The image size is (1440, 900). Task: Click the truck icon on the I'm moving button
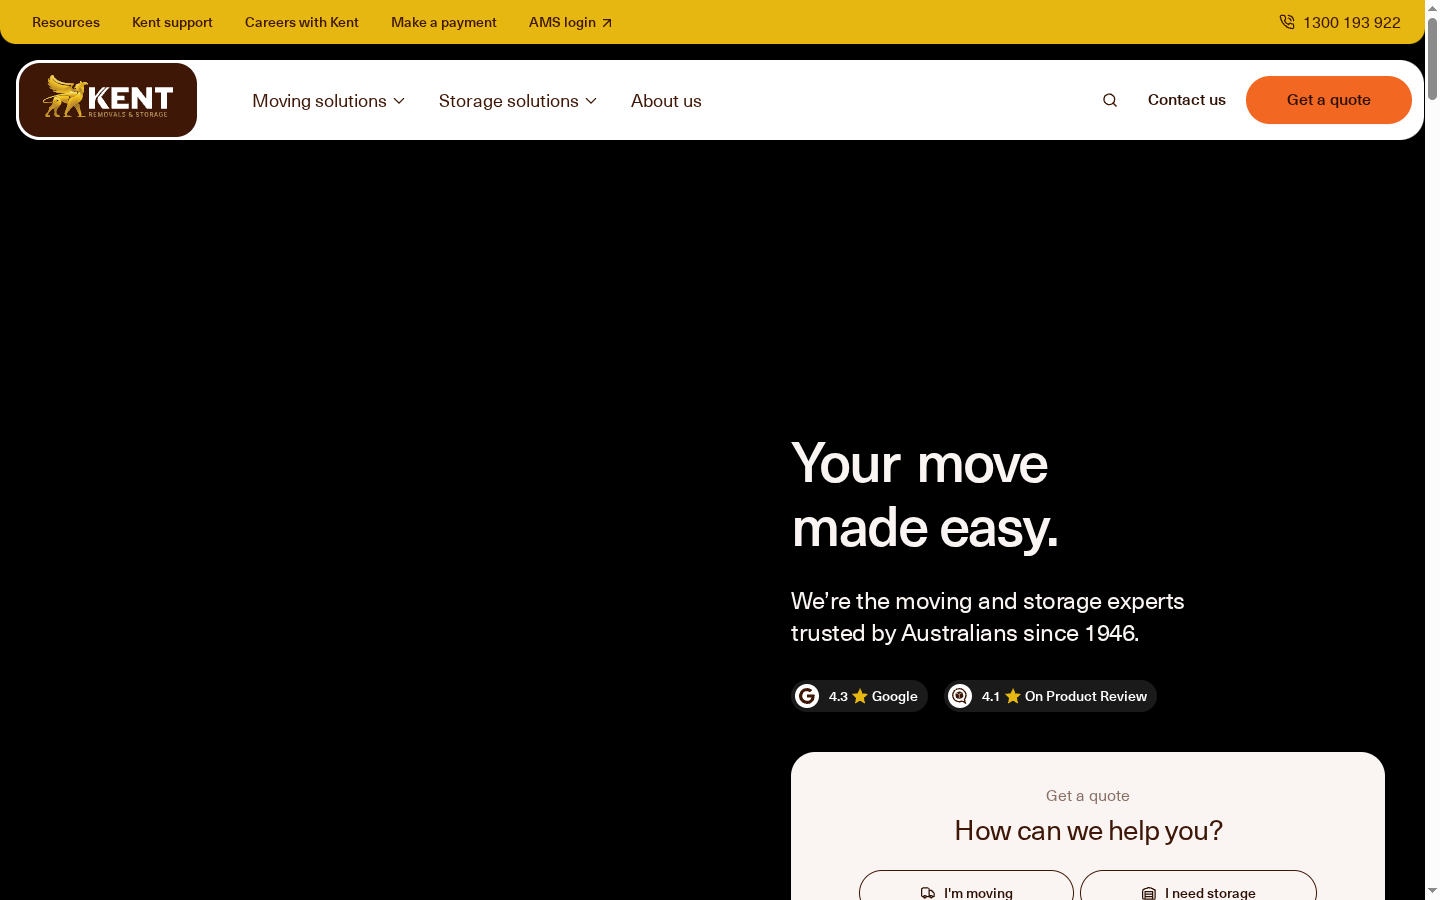(928, 893)
